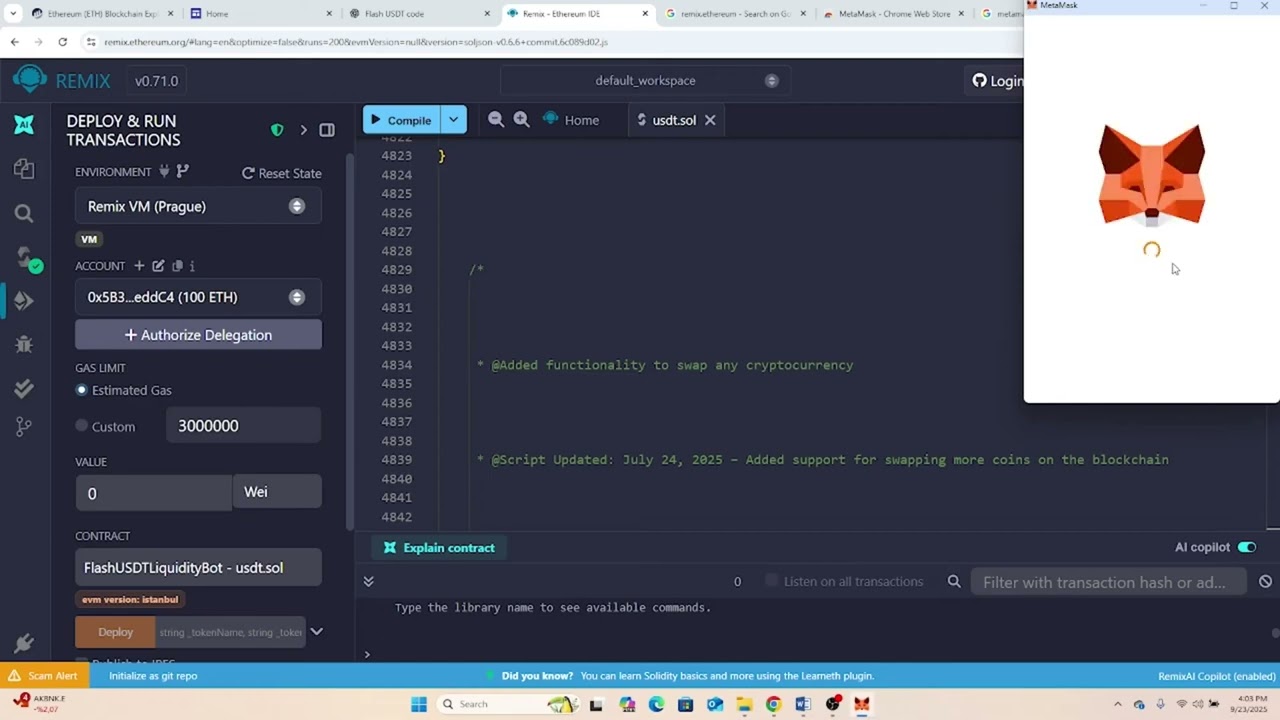This screenshot has width=1280, height=720.
Task: Close the usdt.sol editor tab
Action: pos(710,120)
